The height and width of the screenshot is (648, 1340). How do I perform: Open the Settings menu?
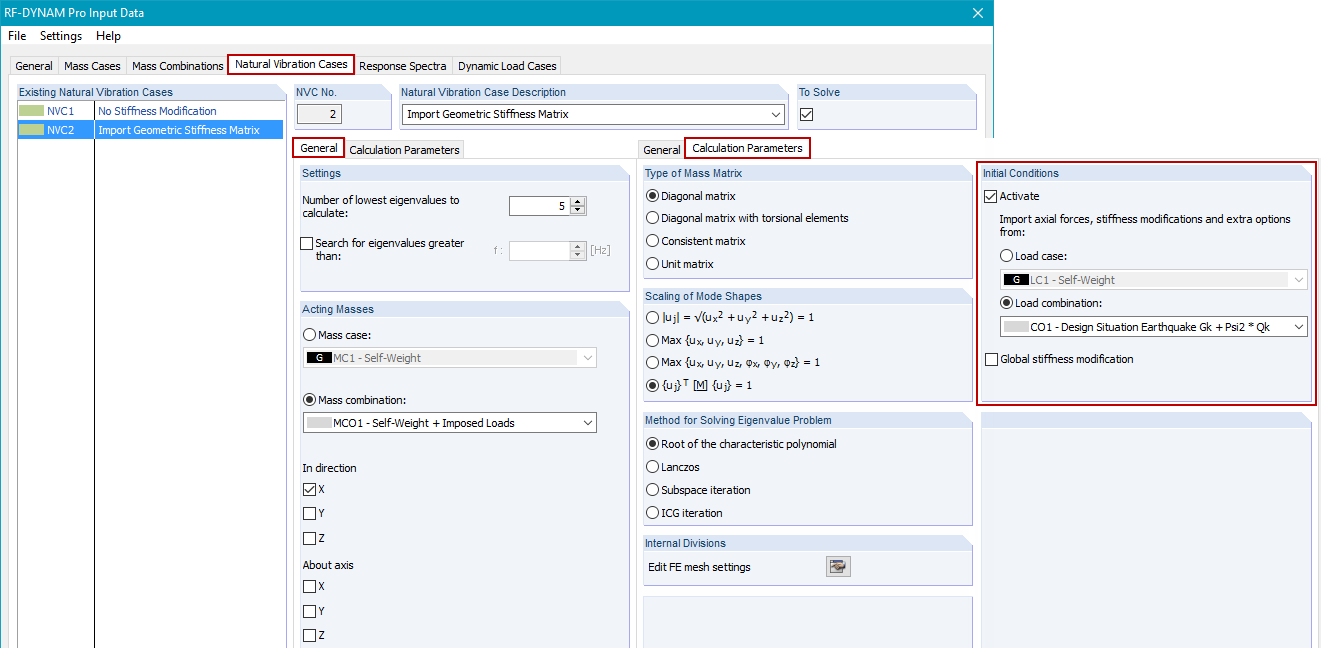point(60,35)
